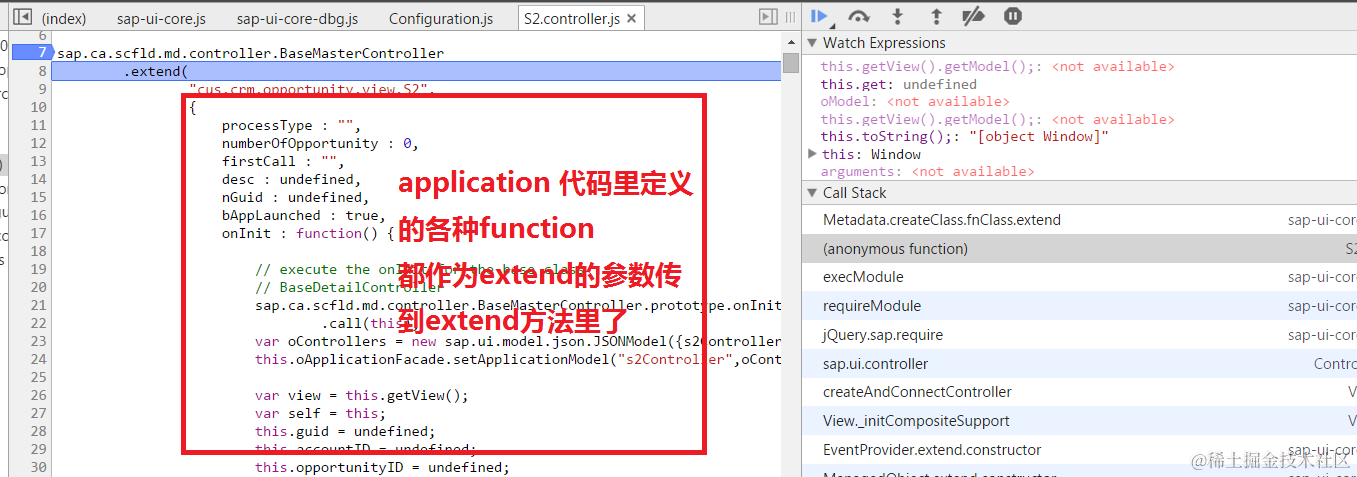The height and width of the screenshot is (477, 1357).
Task: Select the requireModule stack frame
Action: coord(1079,306)
